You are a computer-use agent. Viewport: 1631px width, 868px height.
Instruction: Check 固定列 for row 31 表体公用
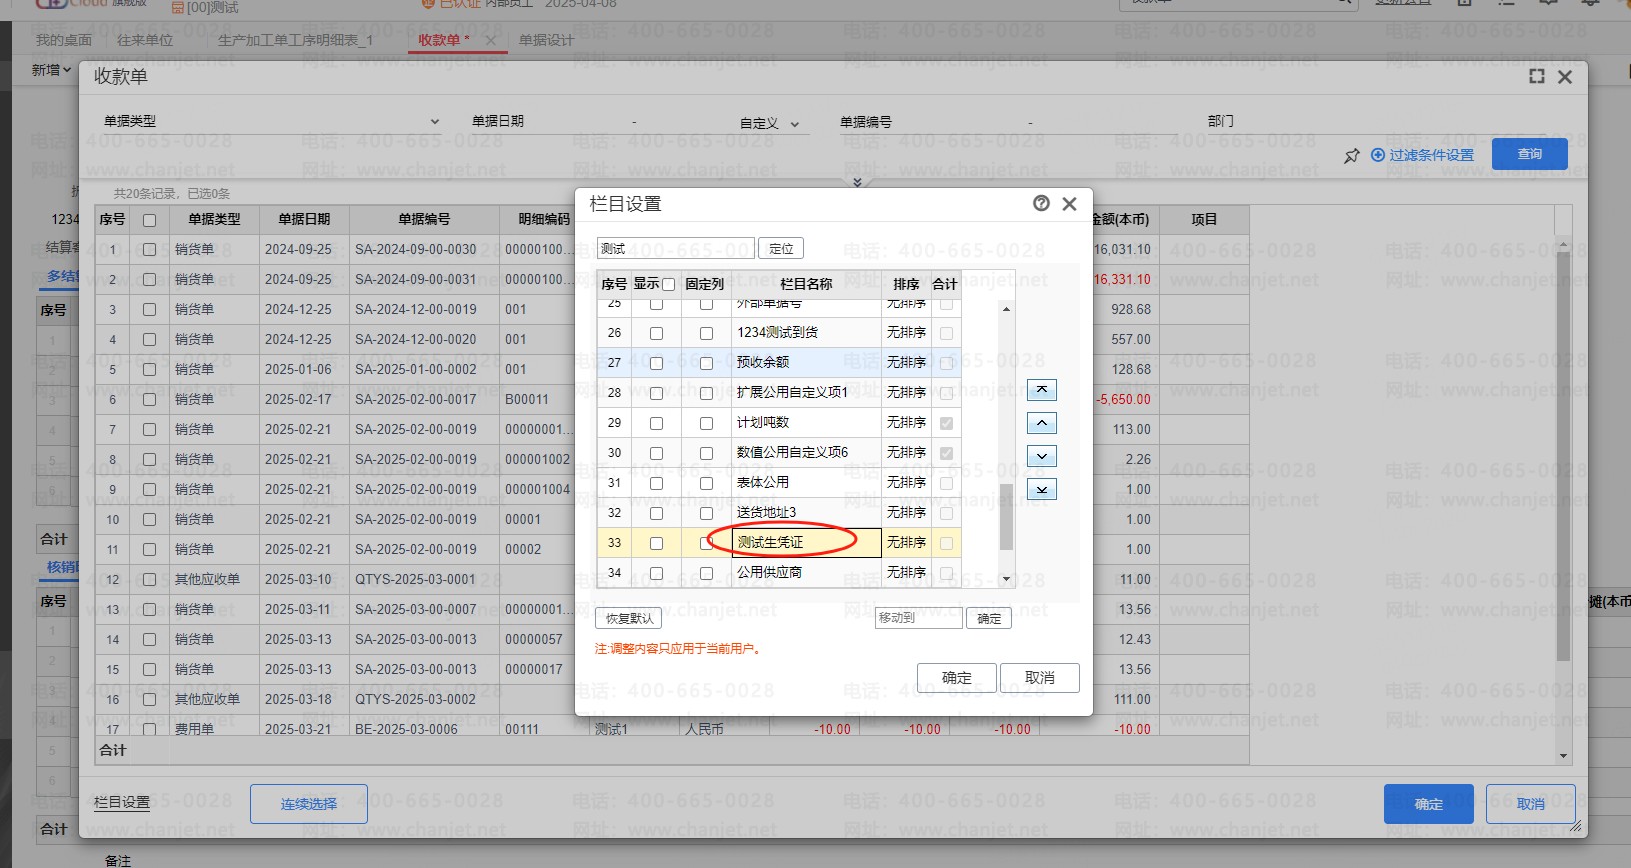706,483
